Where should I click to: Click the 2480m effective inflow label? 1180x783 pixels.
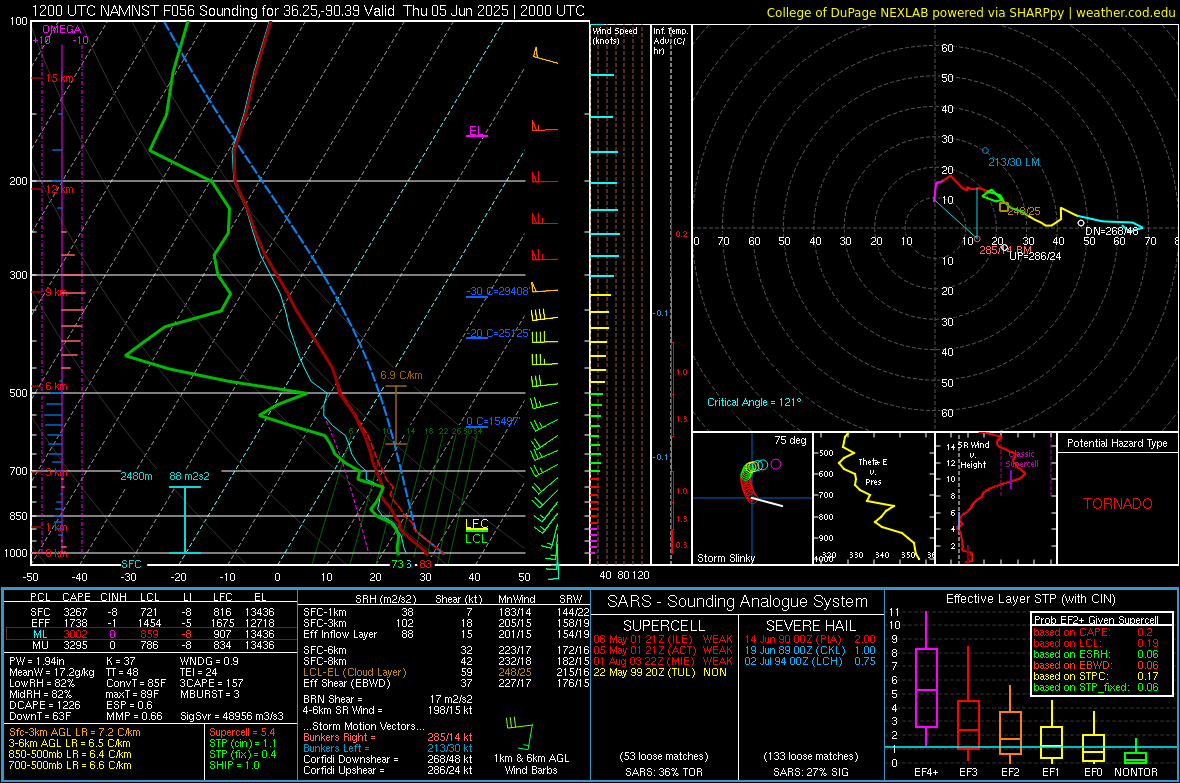[x=136, y=477]
